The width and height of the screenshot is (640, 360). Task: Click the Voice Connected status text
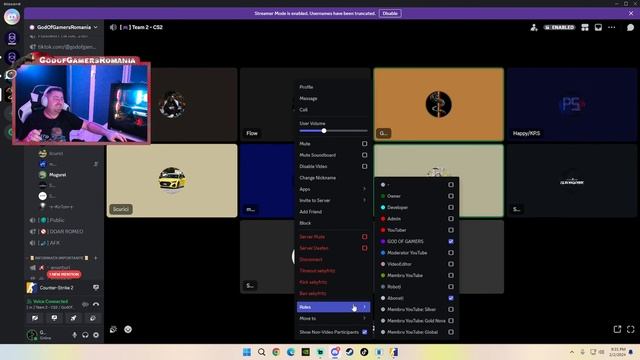point(50,301)
